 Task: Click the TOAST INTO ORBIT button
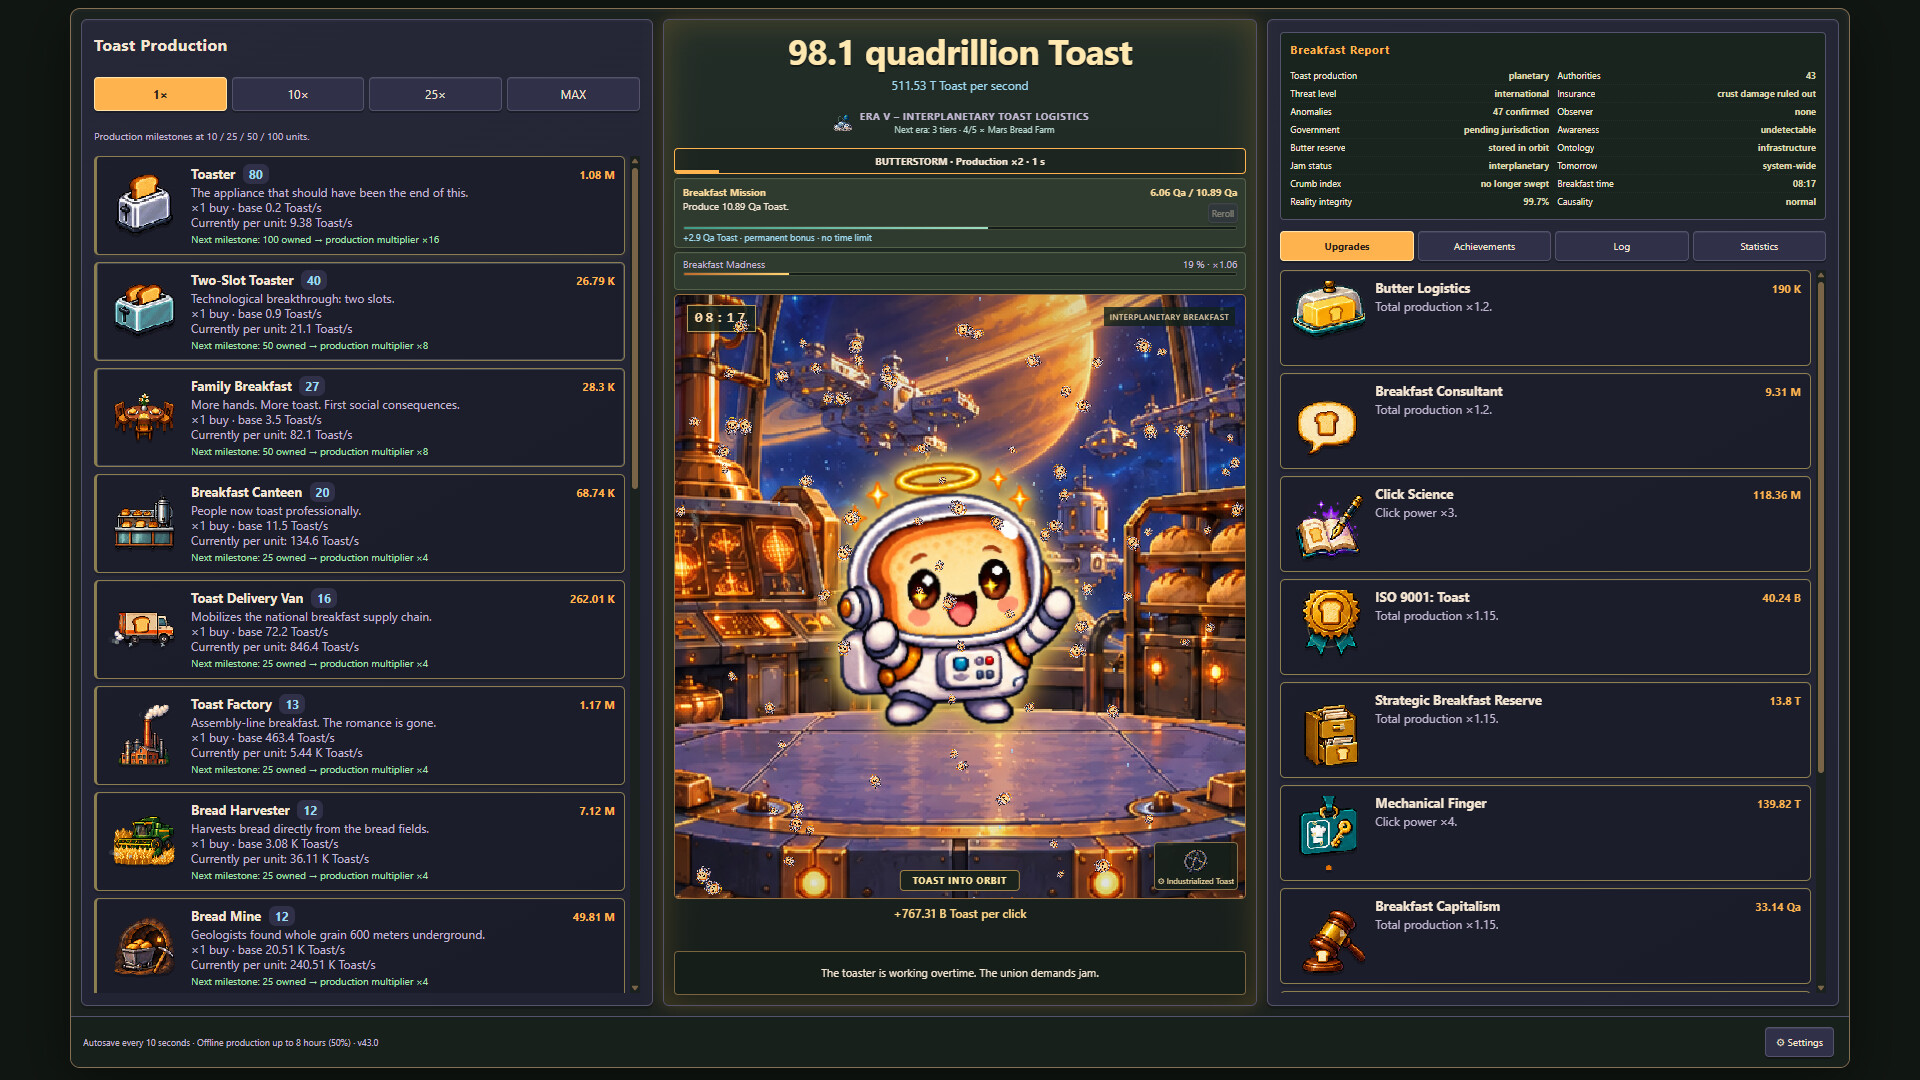click(959, 880)
